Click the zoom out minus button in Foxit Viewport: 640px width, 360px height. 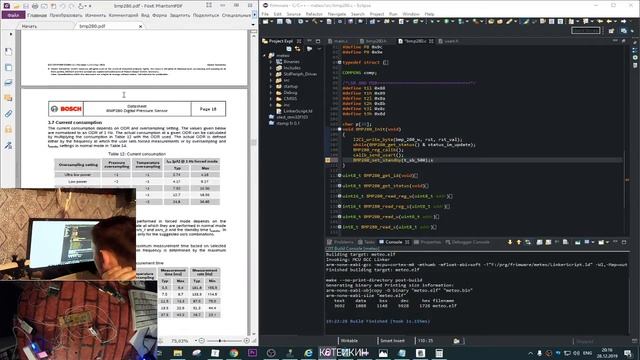click(x=201, y=340)
